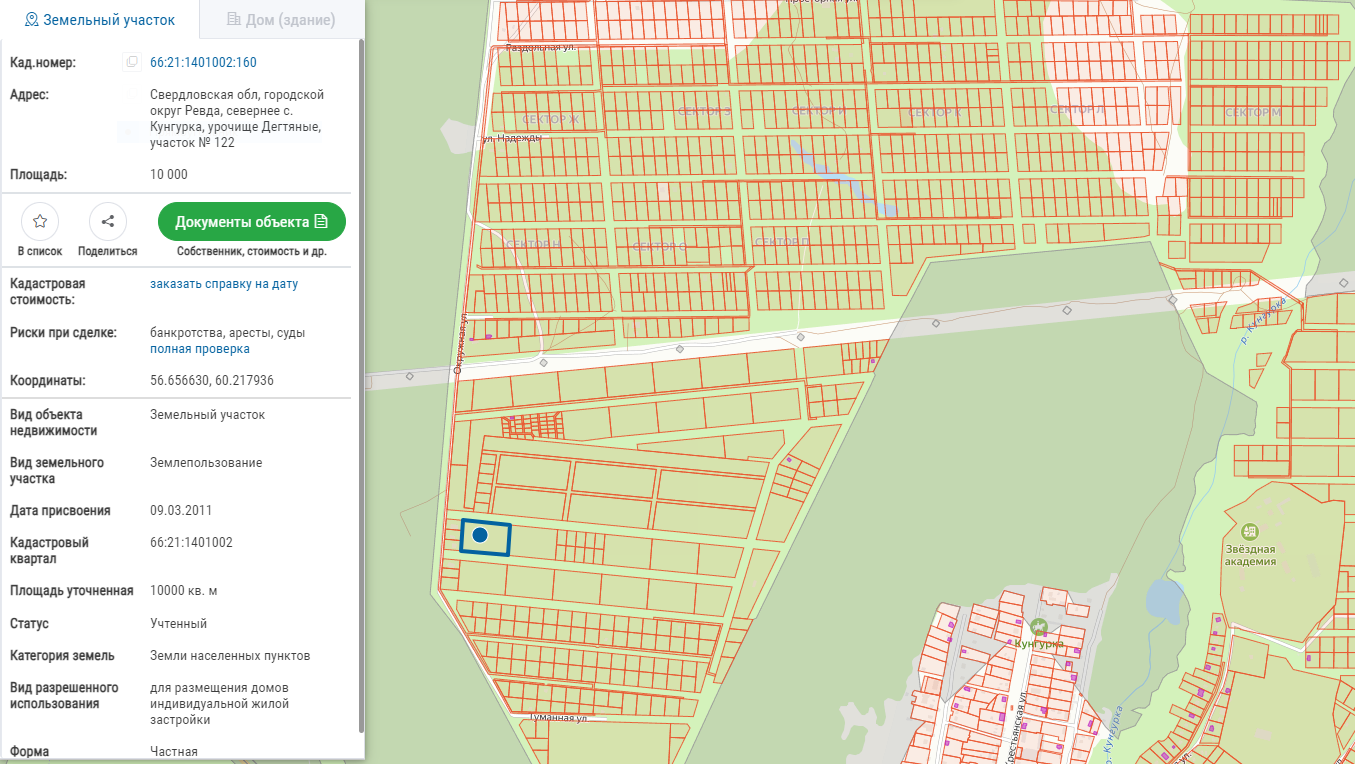Click the blue marker on the selected parcel
Viewport: 1355px width, 764px height.
tap(480, 536)
